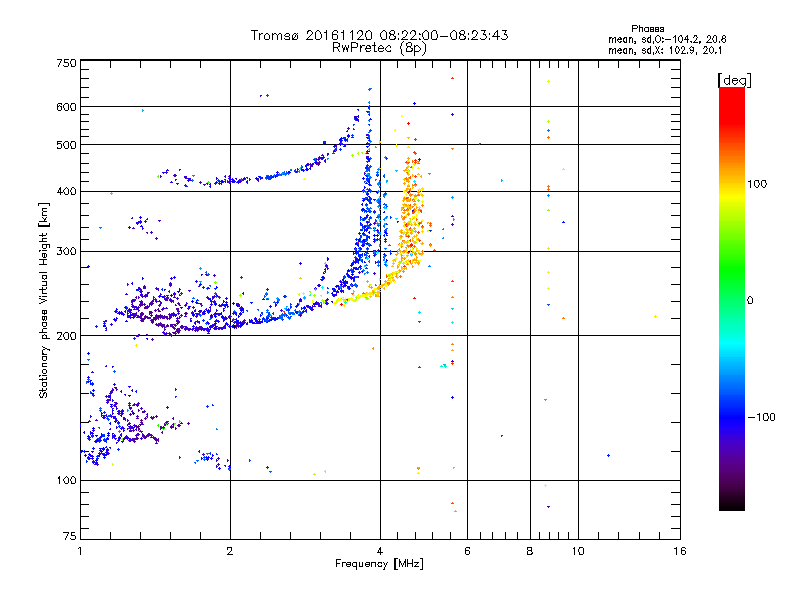Click the y-axis tick label '75'

[70, 536]
